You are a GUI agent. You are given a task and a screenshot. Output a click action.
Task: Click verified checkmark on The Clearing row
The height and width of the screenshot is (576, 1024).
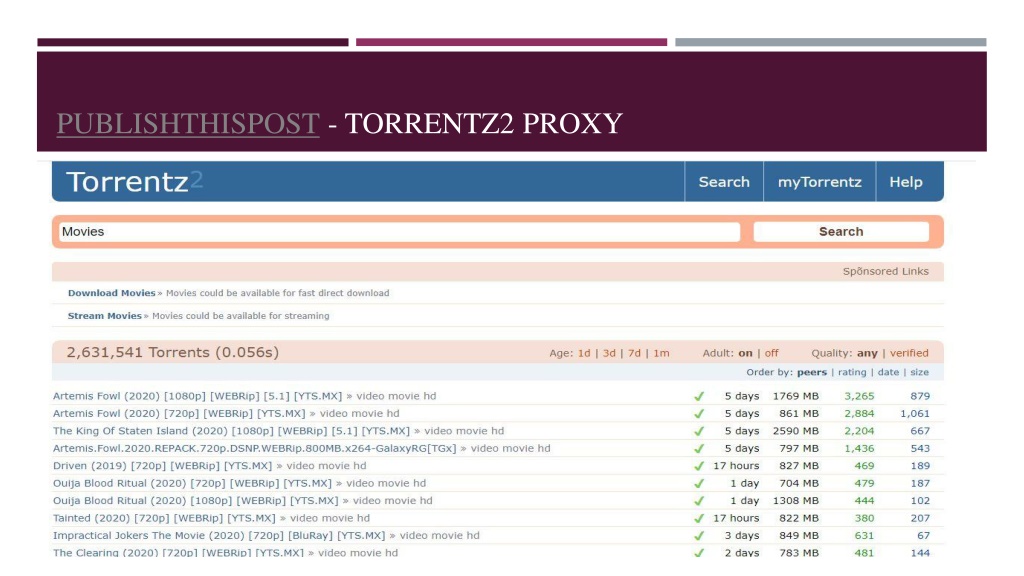coord(699,552)
